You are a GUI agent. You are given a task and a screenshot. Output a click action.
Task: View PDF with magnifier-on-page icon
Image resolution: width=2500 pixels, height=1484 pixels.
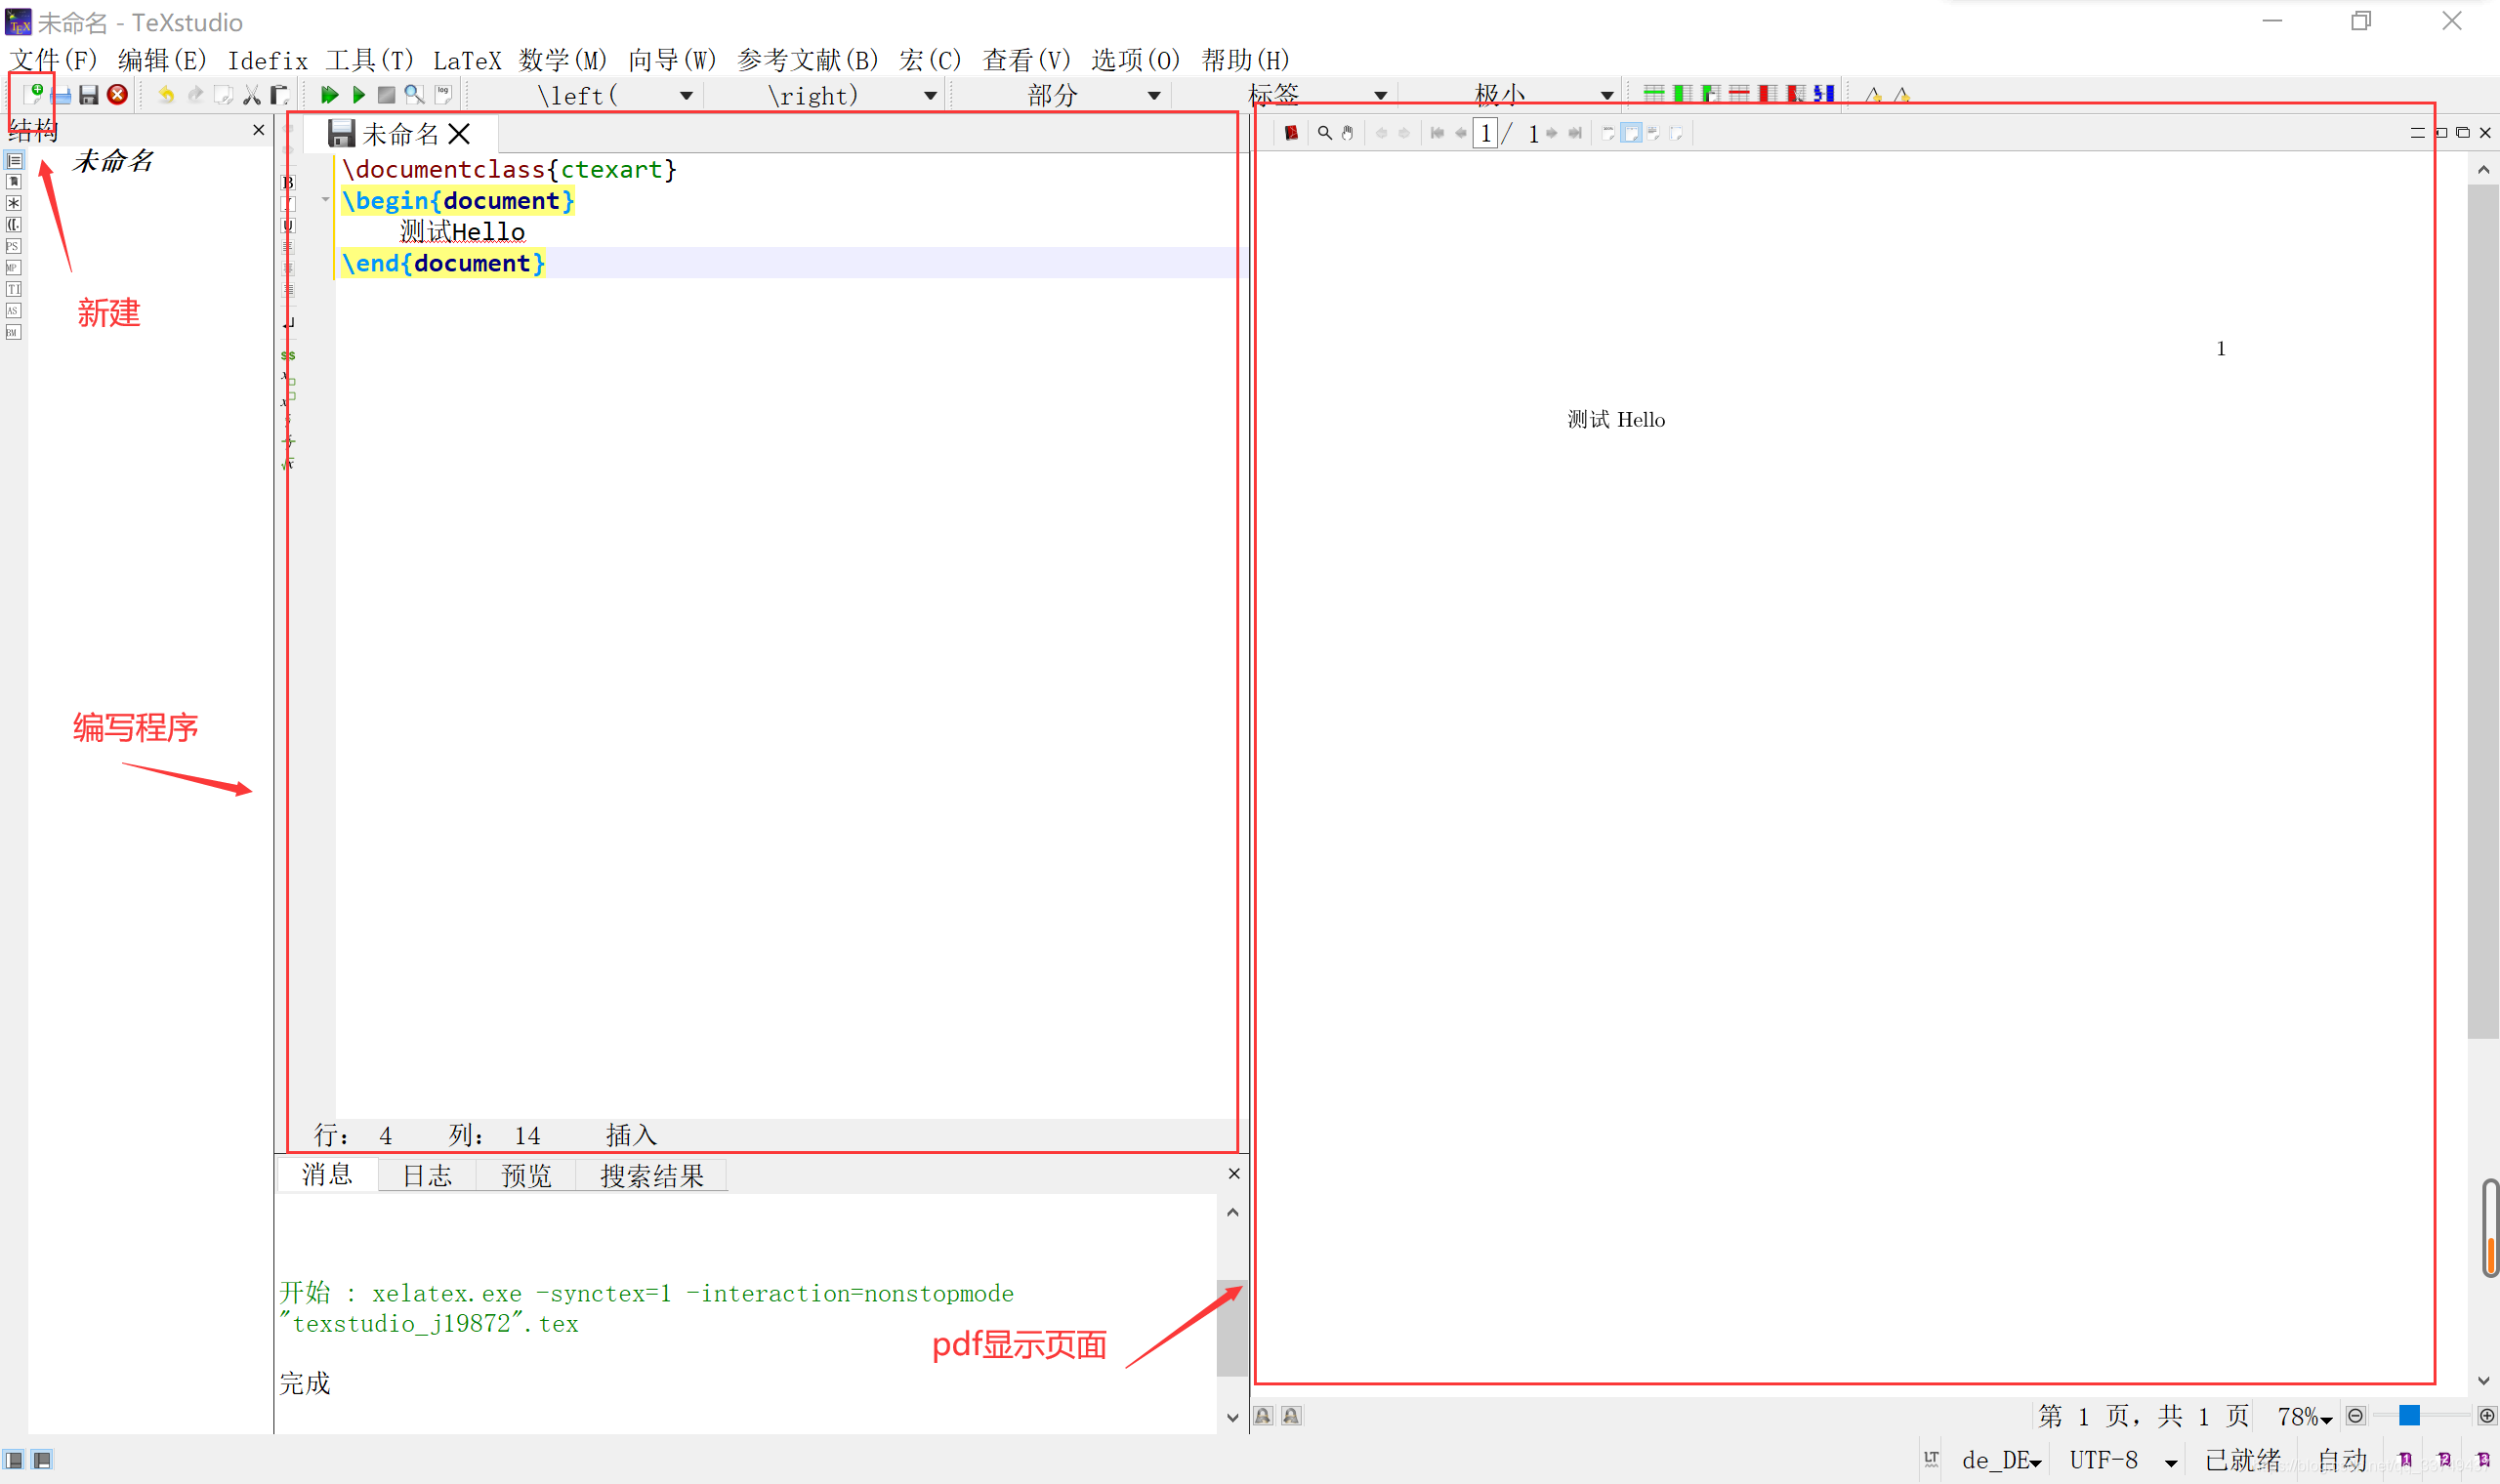414,95
